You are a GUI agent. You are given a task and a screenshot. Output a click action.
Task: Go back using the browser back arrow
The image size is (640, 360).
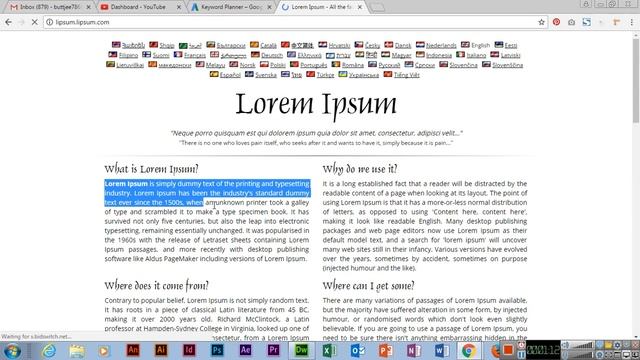click(x=9, y=22)
